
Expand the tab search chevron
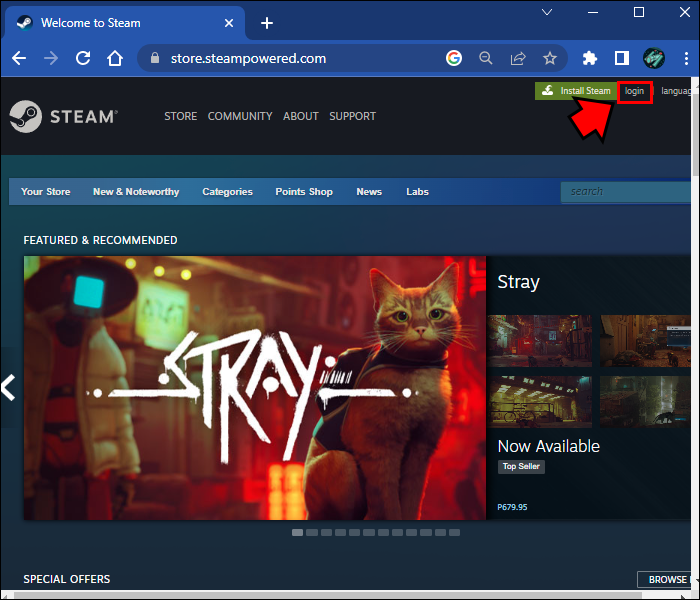547,12
